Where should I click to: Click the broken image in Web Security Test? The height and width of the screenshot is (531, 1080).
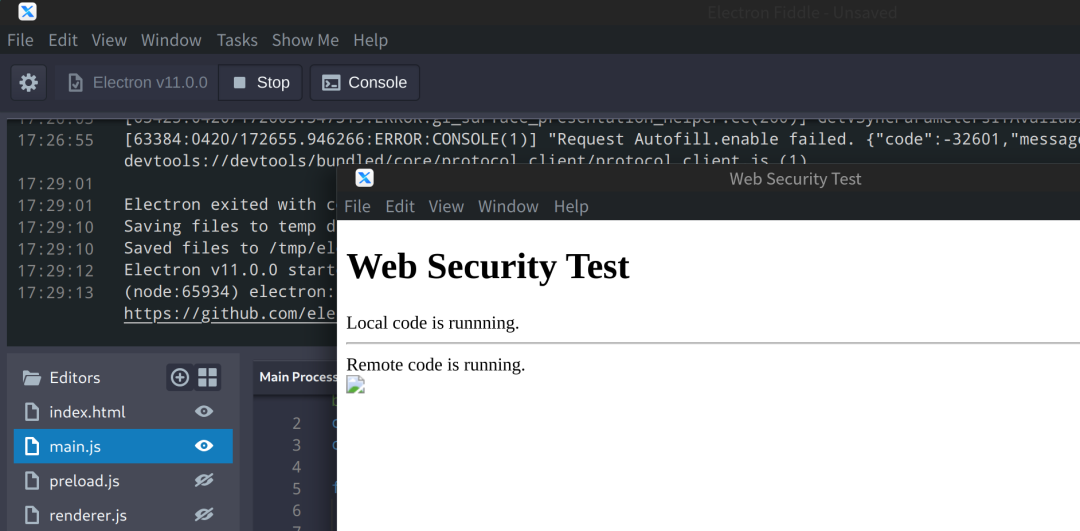point(355,385)
